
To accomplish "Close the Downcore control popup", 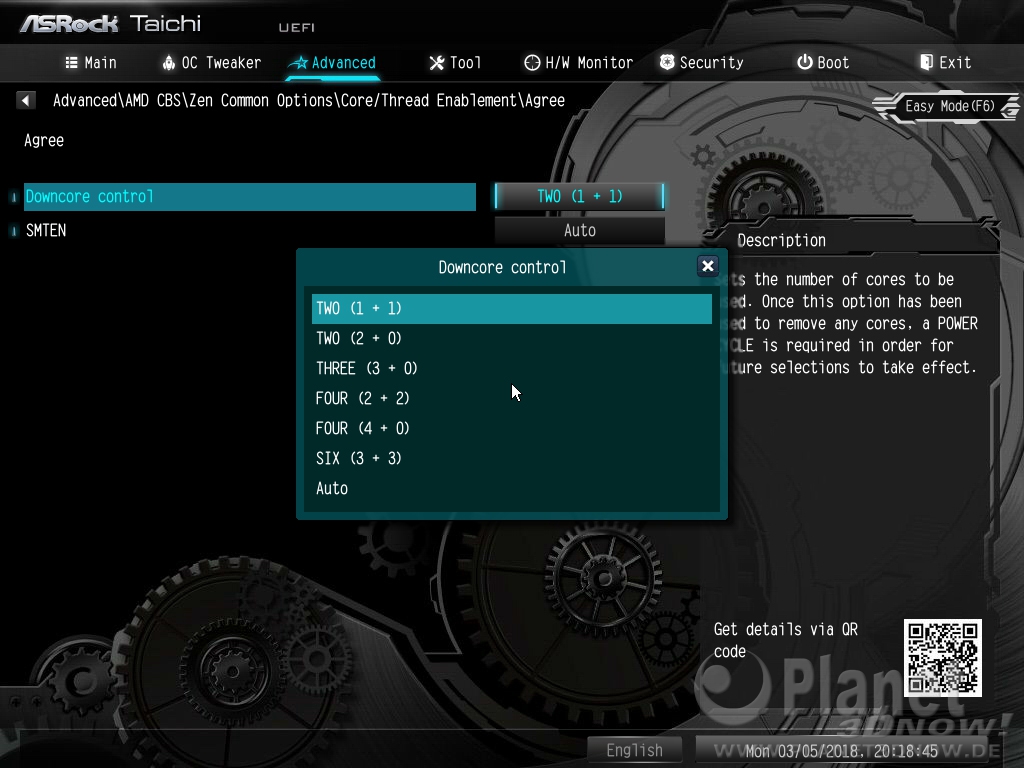I will 707,266.
